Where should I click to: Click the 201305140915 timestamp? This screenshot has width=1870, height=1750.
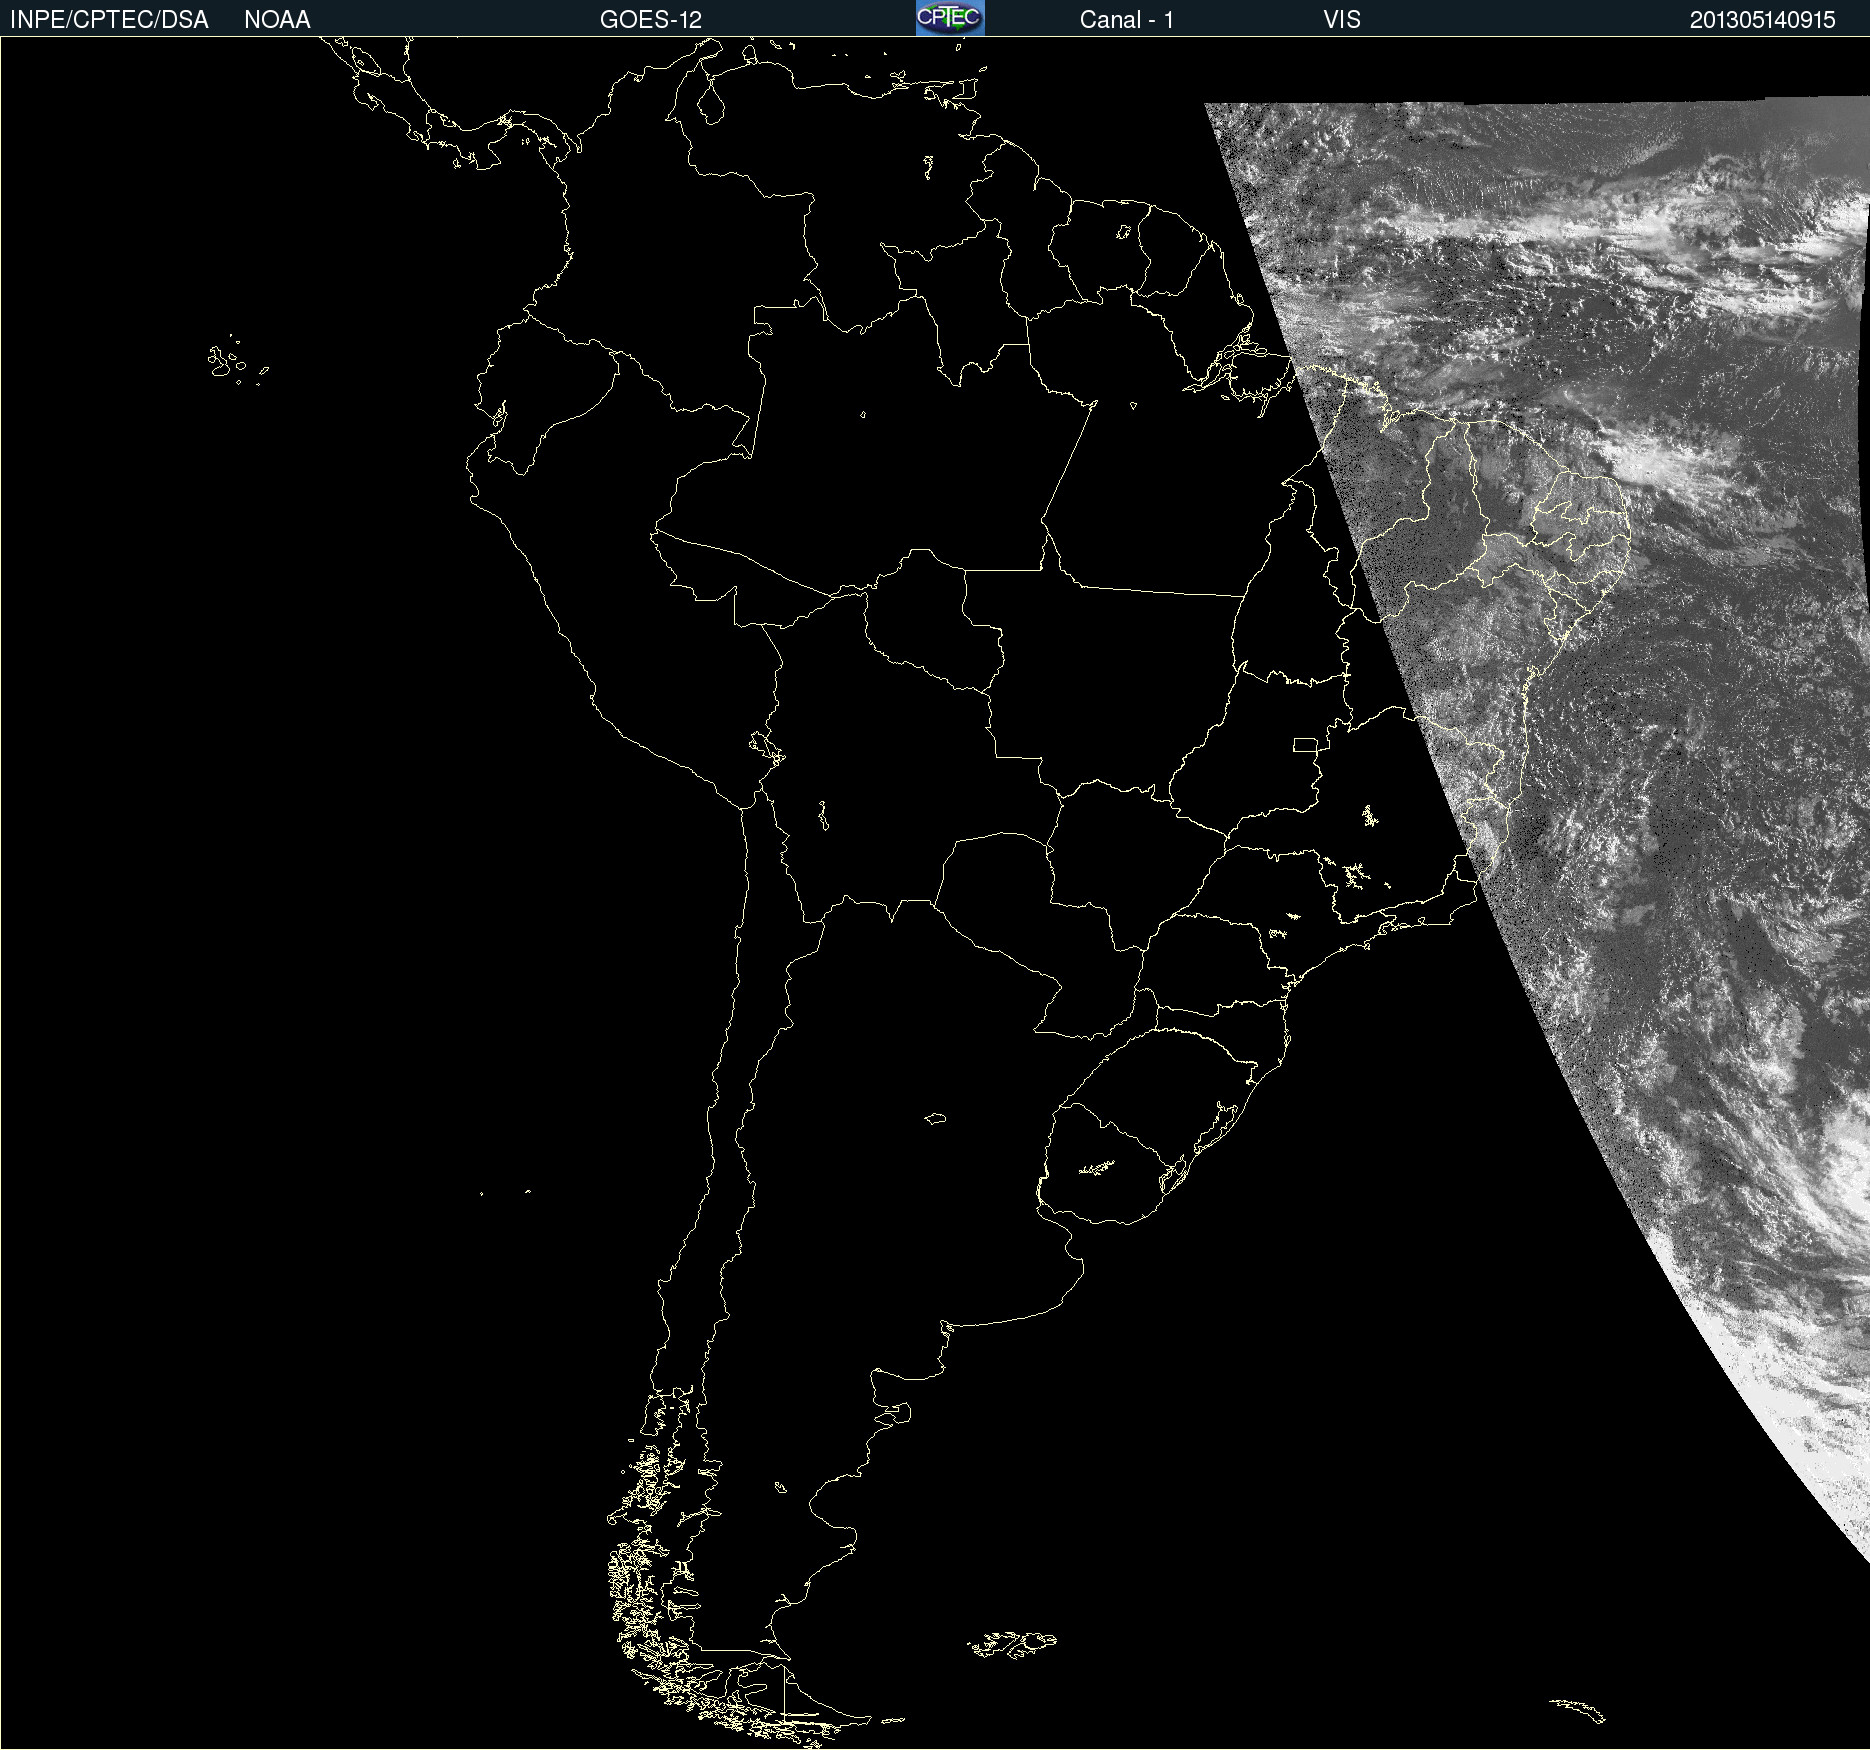coord(1762,20)
